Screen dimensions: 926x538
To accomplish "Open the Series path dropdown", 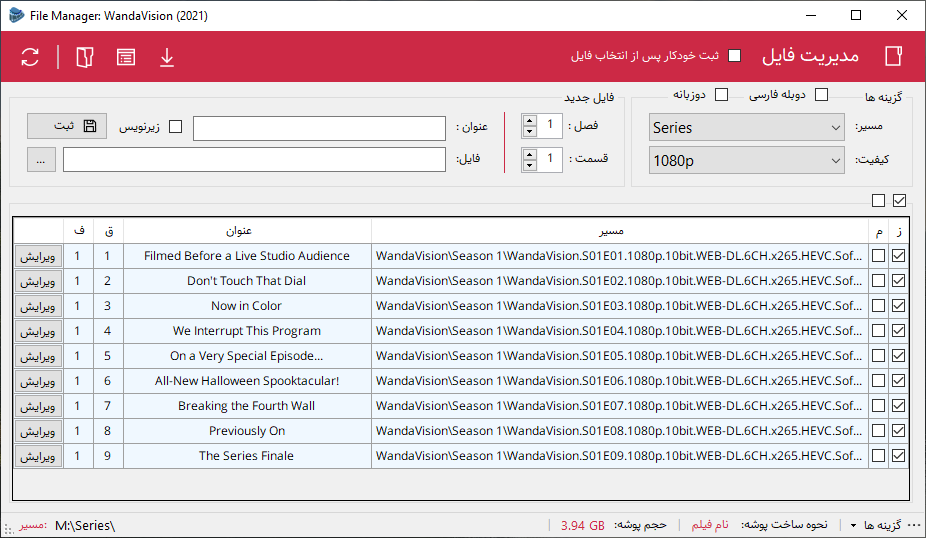I will coord(746,127).
